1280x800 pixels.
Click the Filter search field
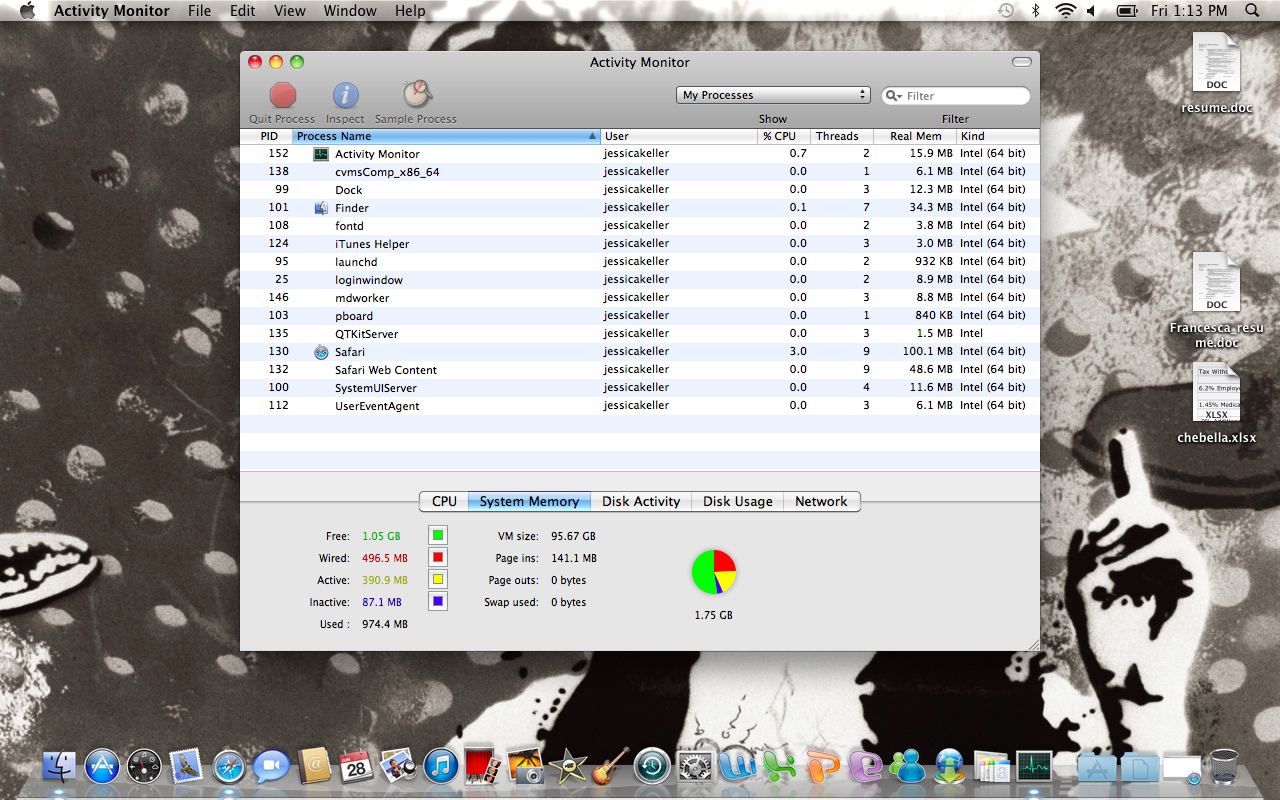[956, 96]
